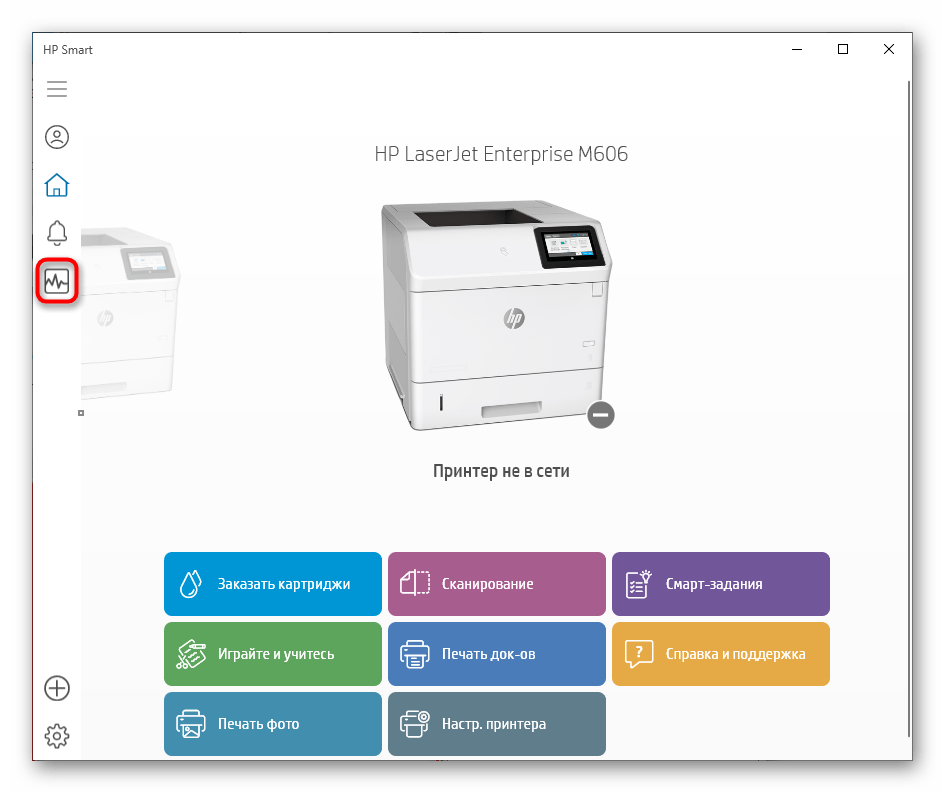Open the Играйте и учитесь tile
The height and width of the screenshot is (793, 945).
272,654
